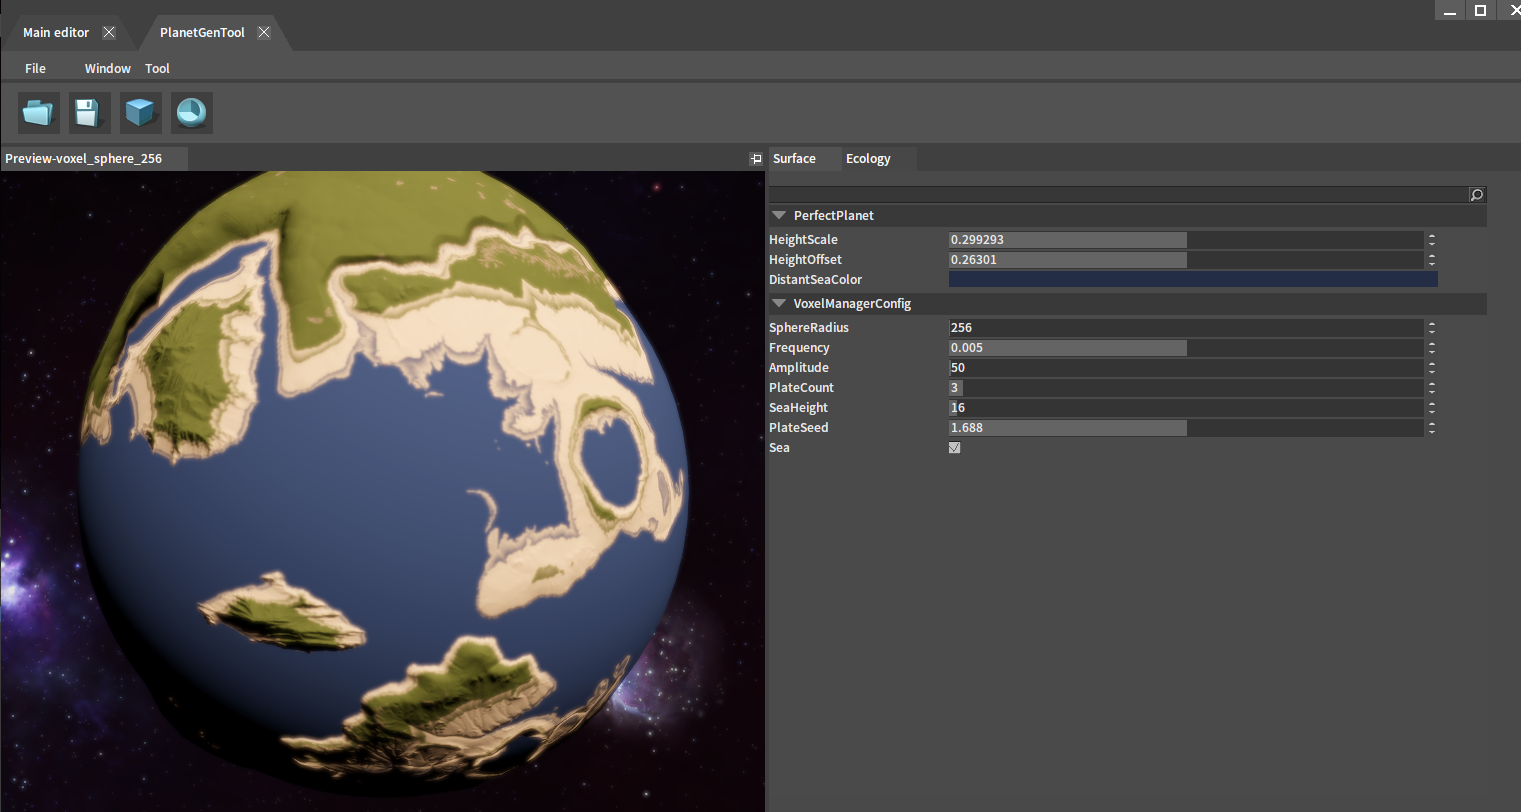
Task: Switch to the Ecology tab
Action: [867, 159]
